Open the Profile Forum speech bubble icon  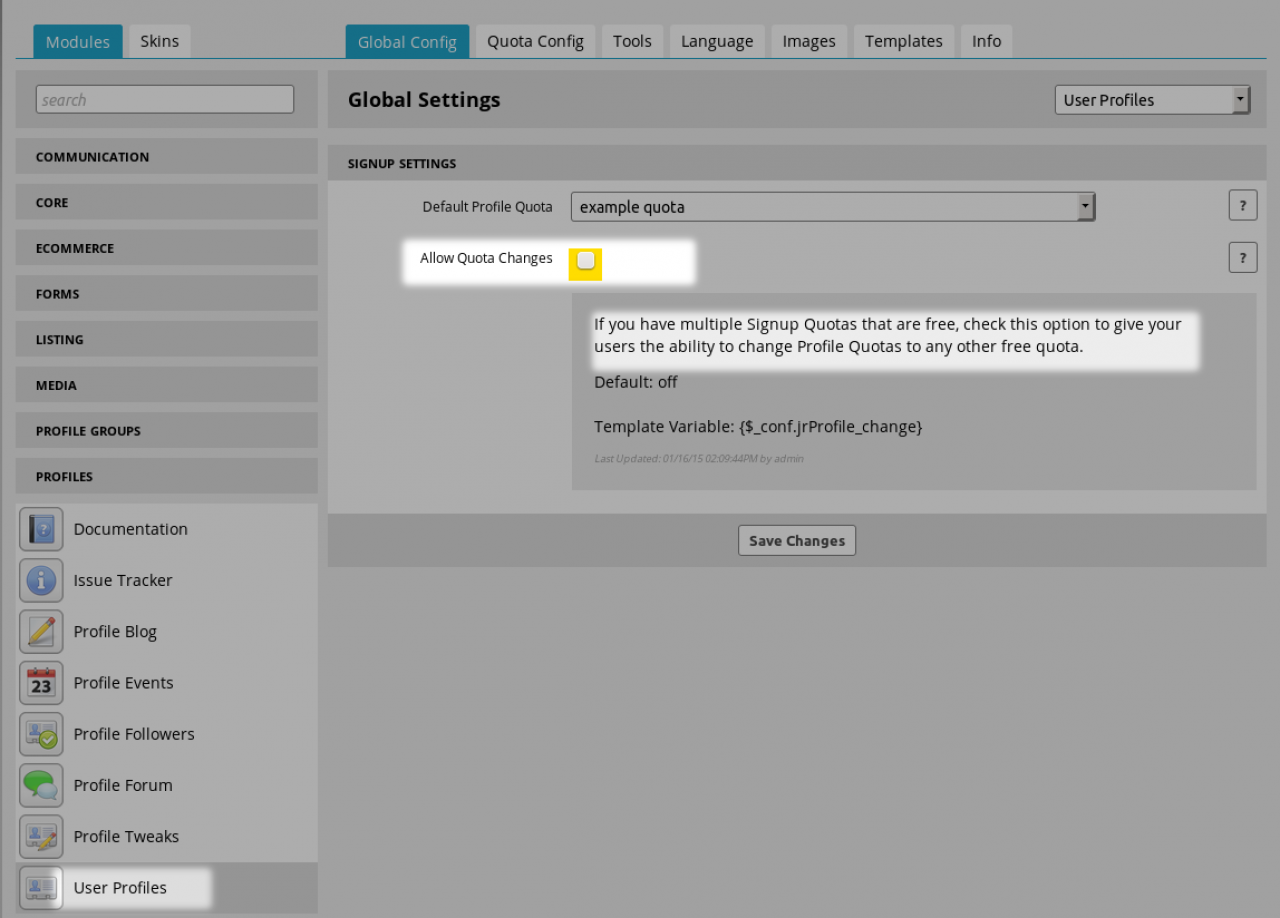[41, 785]
